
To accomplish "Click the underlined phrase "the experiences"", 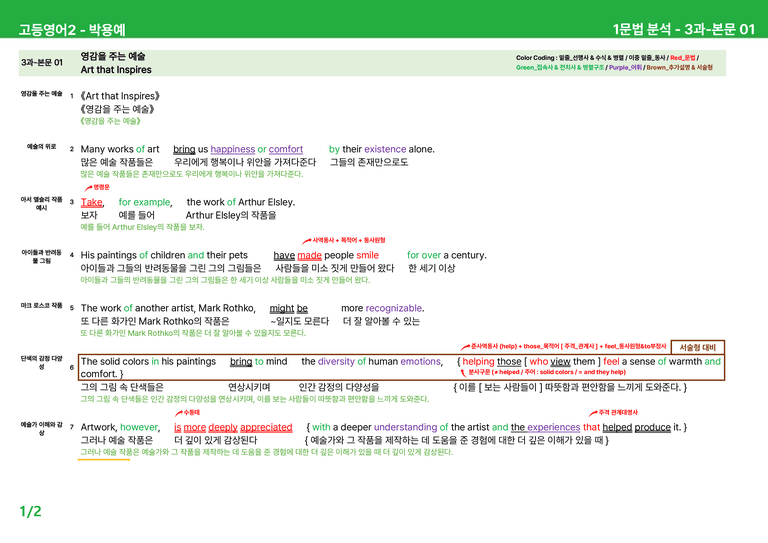I will point(546,427).
